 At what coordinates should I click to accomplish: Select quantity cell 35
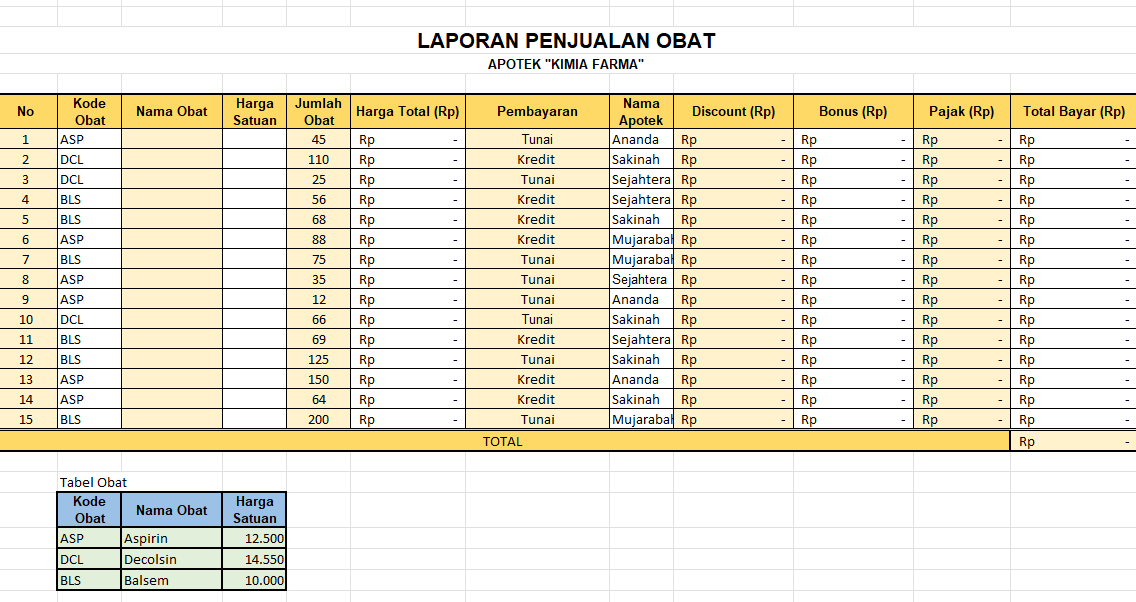[319, 279]
